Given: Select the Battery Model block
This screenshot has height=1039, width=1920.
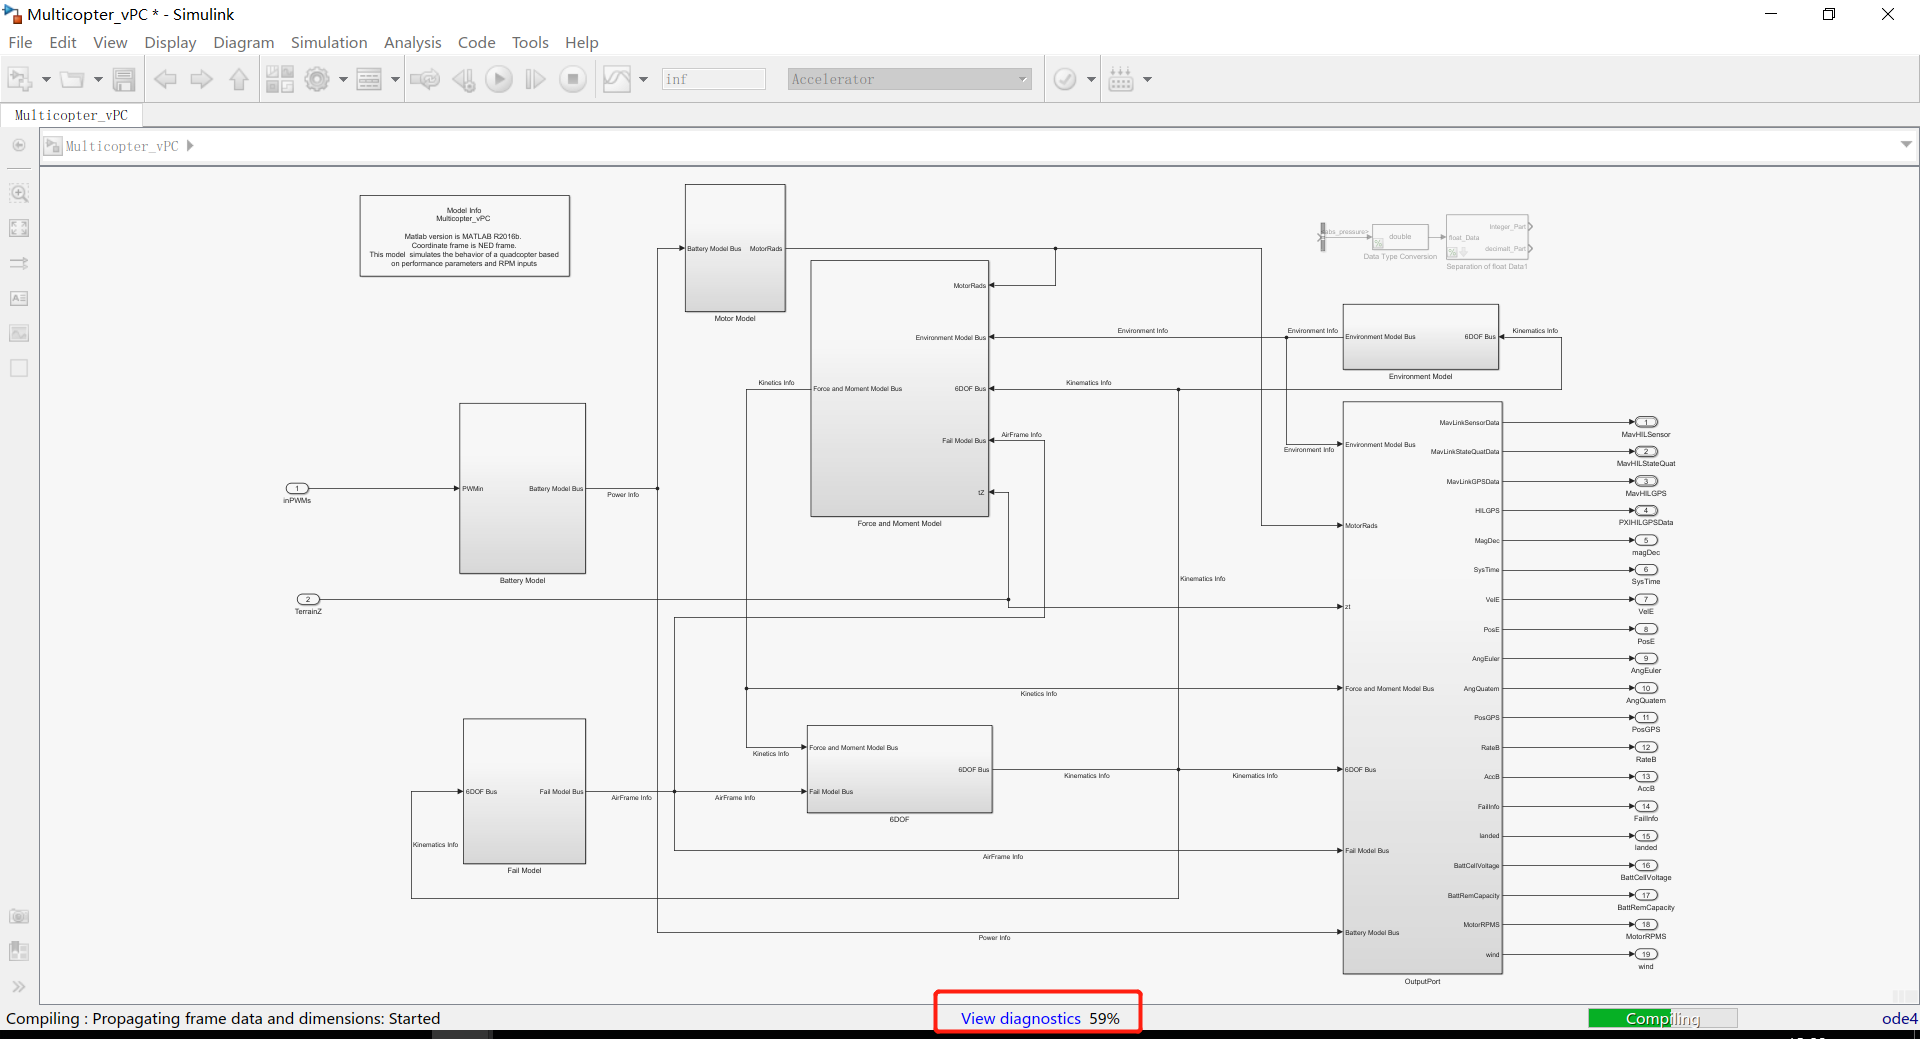Looking at the screenshot, I should coord(523,488).
